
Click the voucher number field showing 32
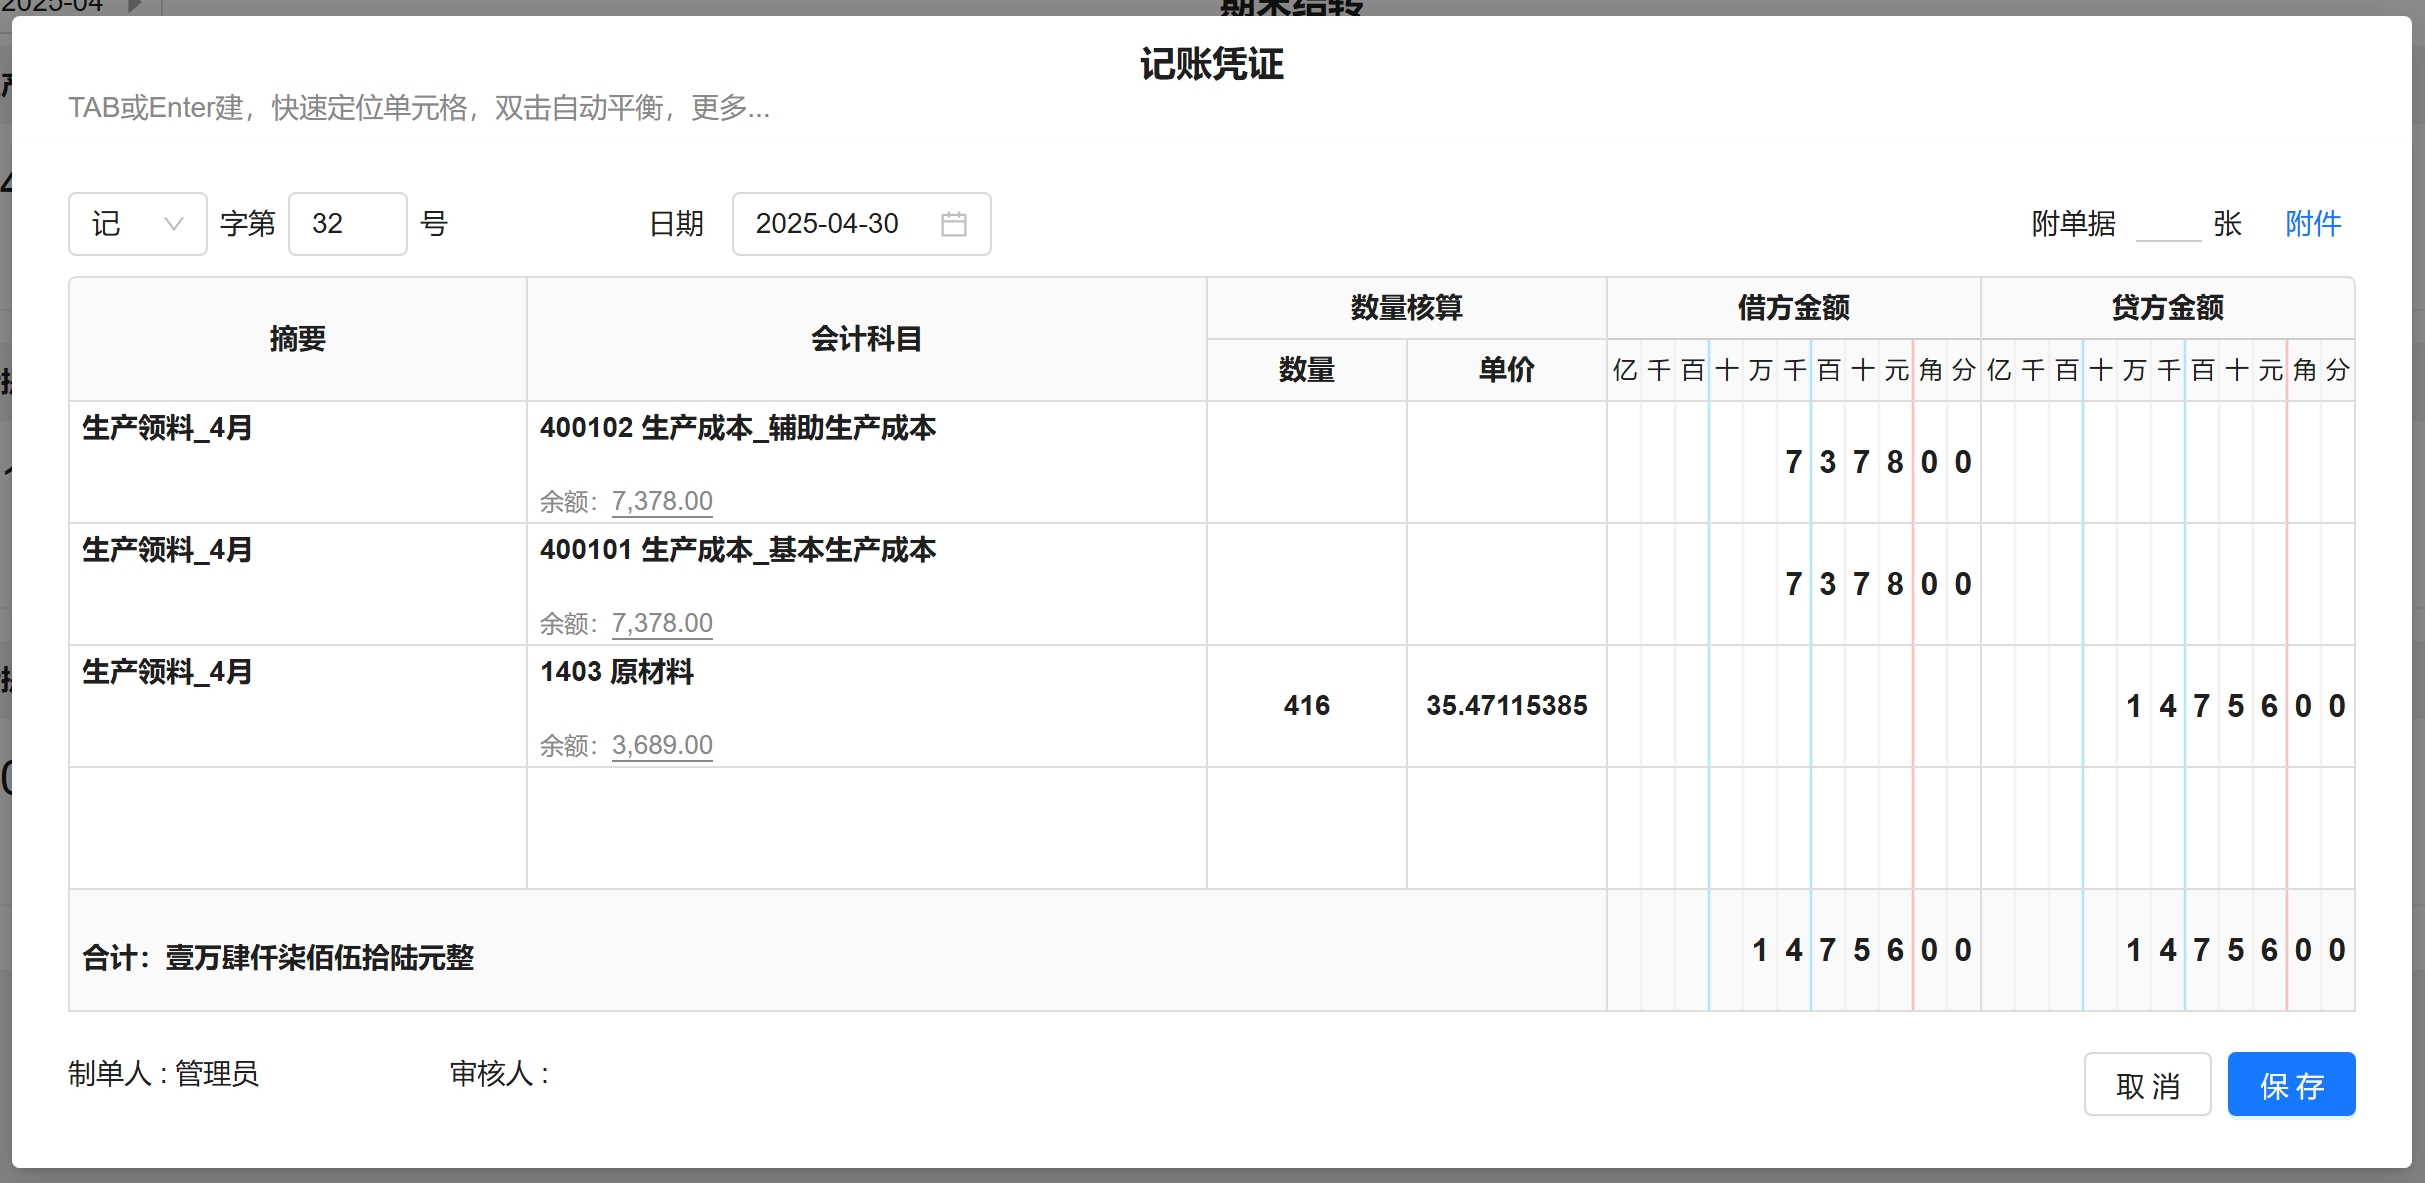[x=347, y=224]
